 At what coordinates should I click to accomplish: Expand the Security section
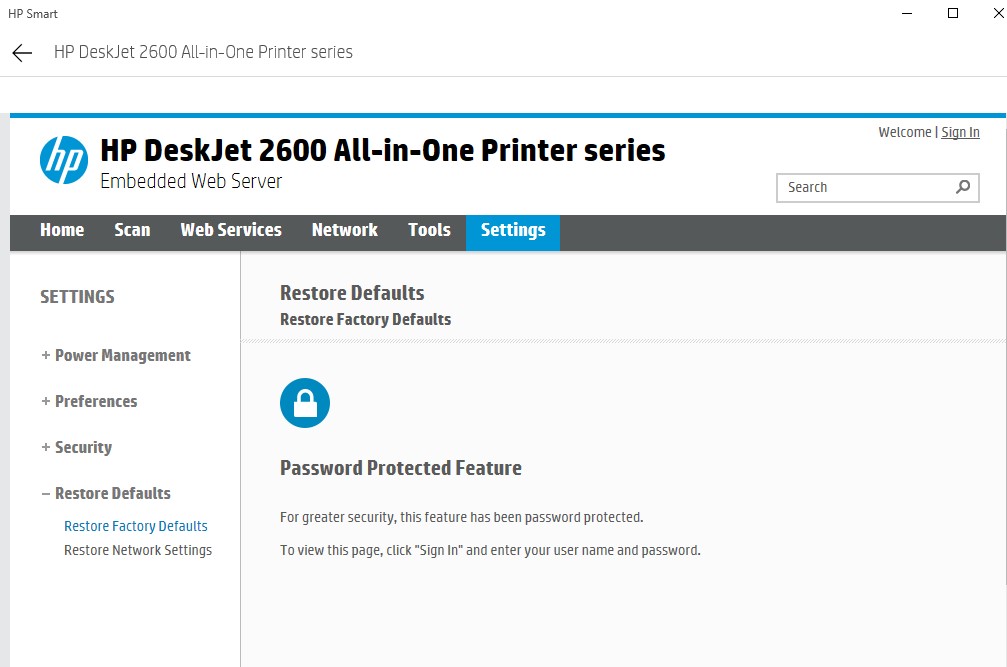76,447
